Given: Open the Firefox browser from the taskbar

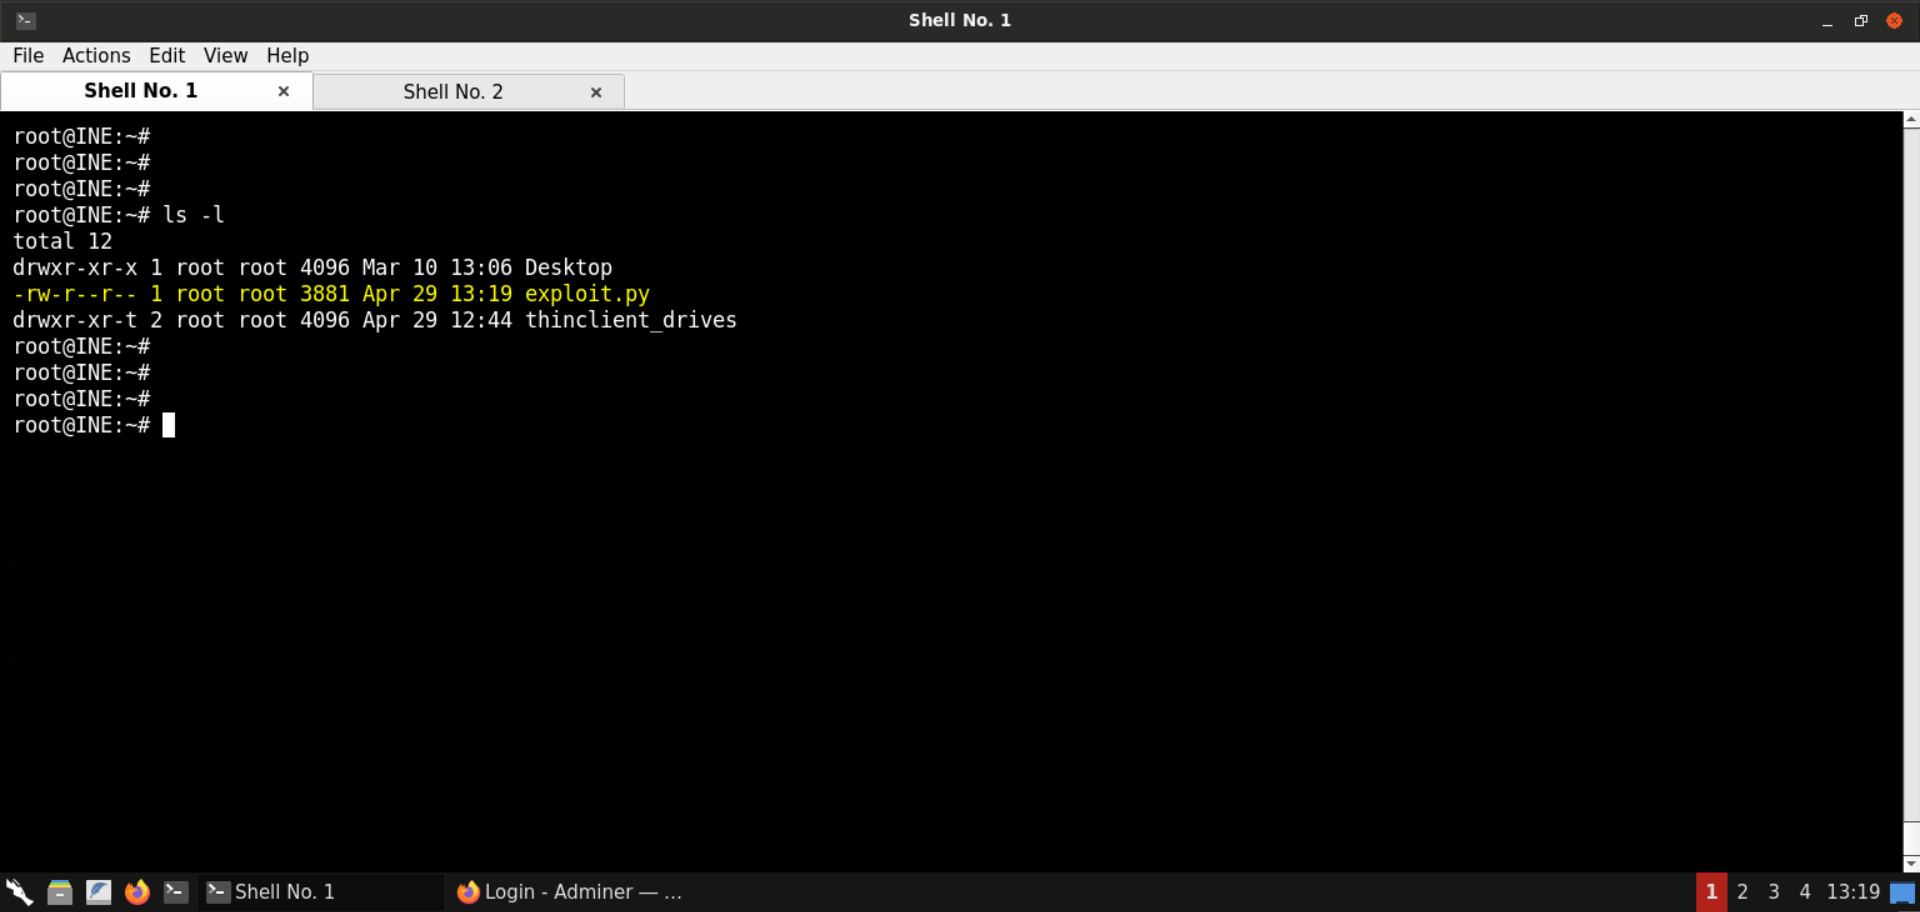Looking at the screenshot, I should pyautogui.click(x=137, y=891).
